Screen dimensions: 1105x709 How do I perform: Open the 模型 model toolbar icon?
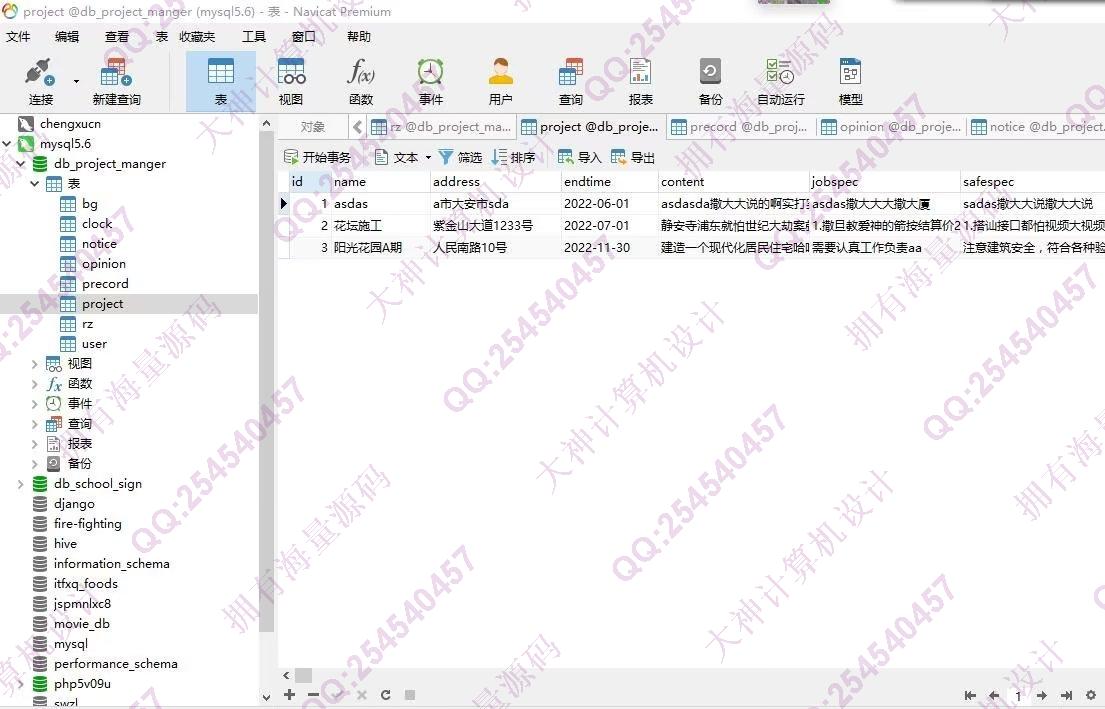point(851,81)
